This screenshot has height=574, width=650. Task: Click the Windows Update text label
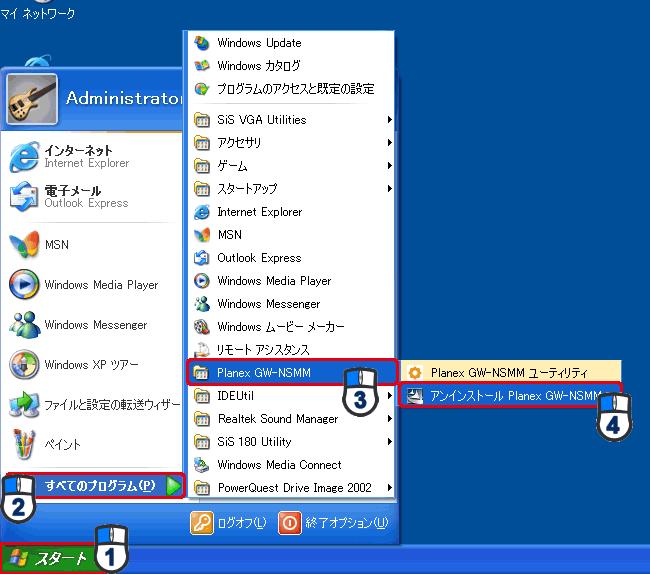click(x=260, y=43)
